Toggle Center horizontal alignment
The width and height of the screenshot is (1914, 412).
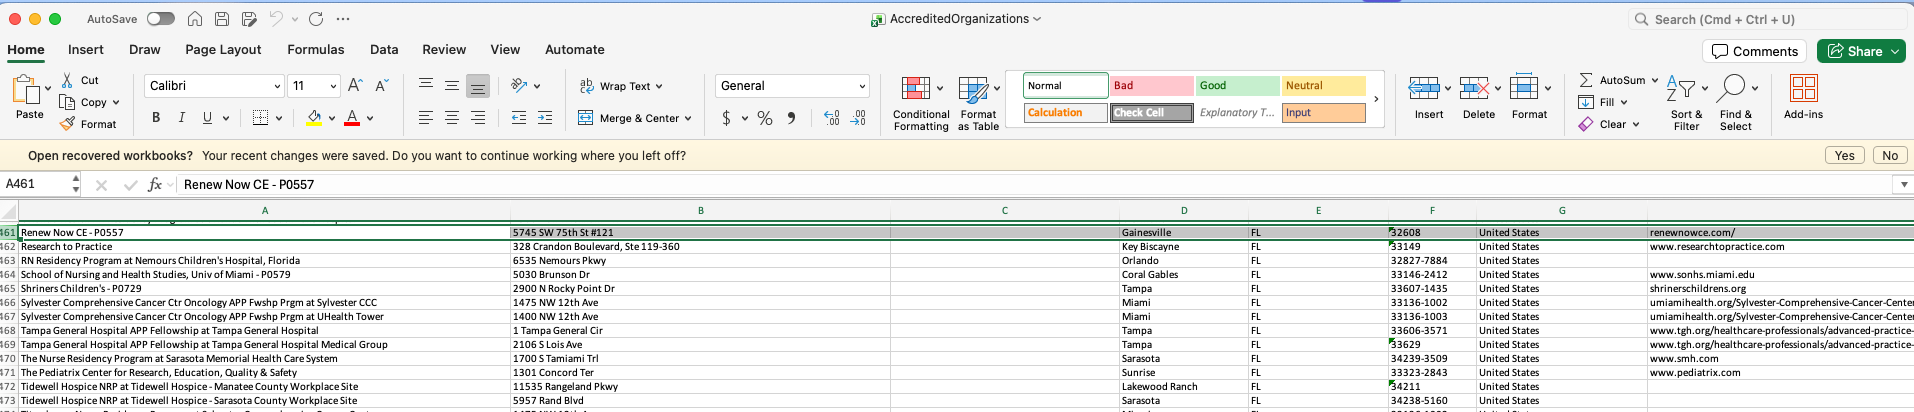click(452, 118)
